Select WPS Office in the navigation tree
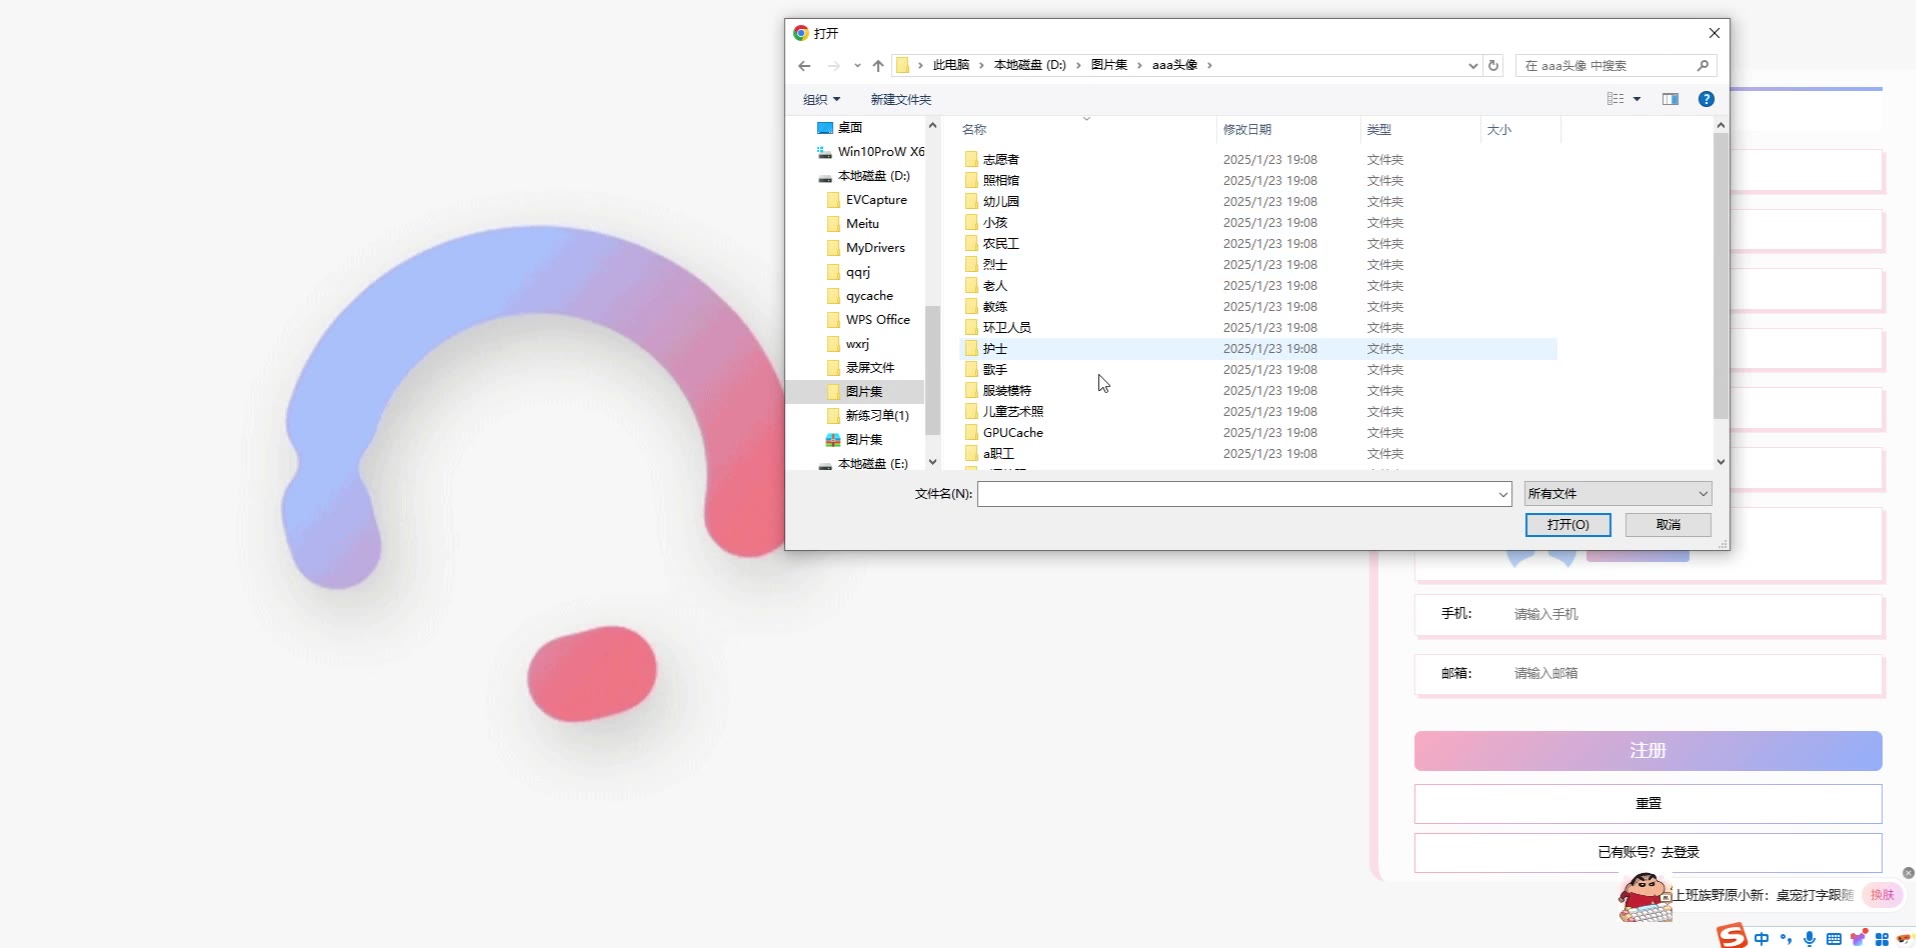Image resolution: width=1916 pixels, height=948 pixels. pyautogui.click(x=877, y=320)
